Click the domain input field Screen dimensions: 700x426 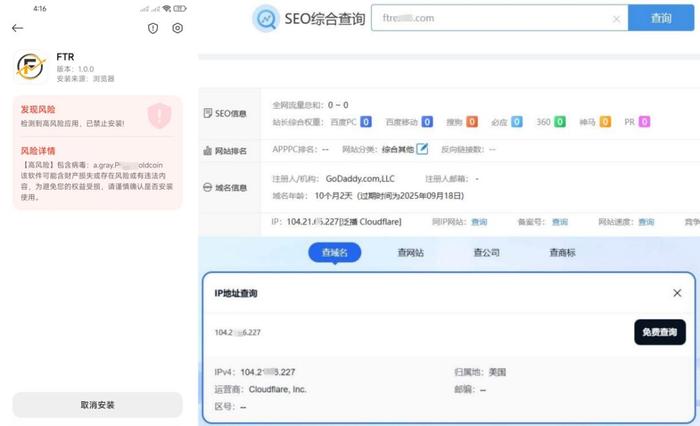pyautogui.click(x=490, y=19)
